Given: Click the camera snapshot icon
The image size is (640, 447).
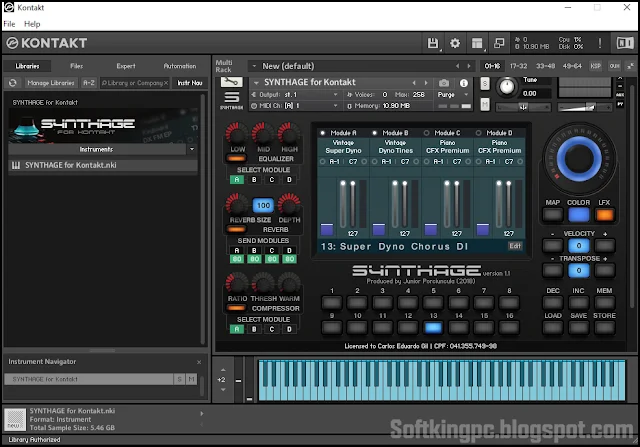Looking at the screenshot, I should tap(444, 83).
